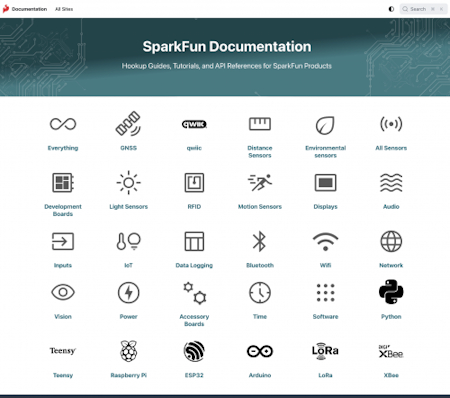
Task: Click the Search field in header
Action: pos(423,9)
